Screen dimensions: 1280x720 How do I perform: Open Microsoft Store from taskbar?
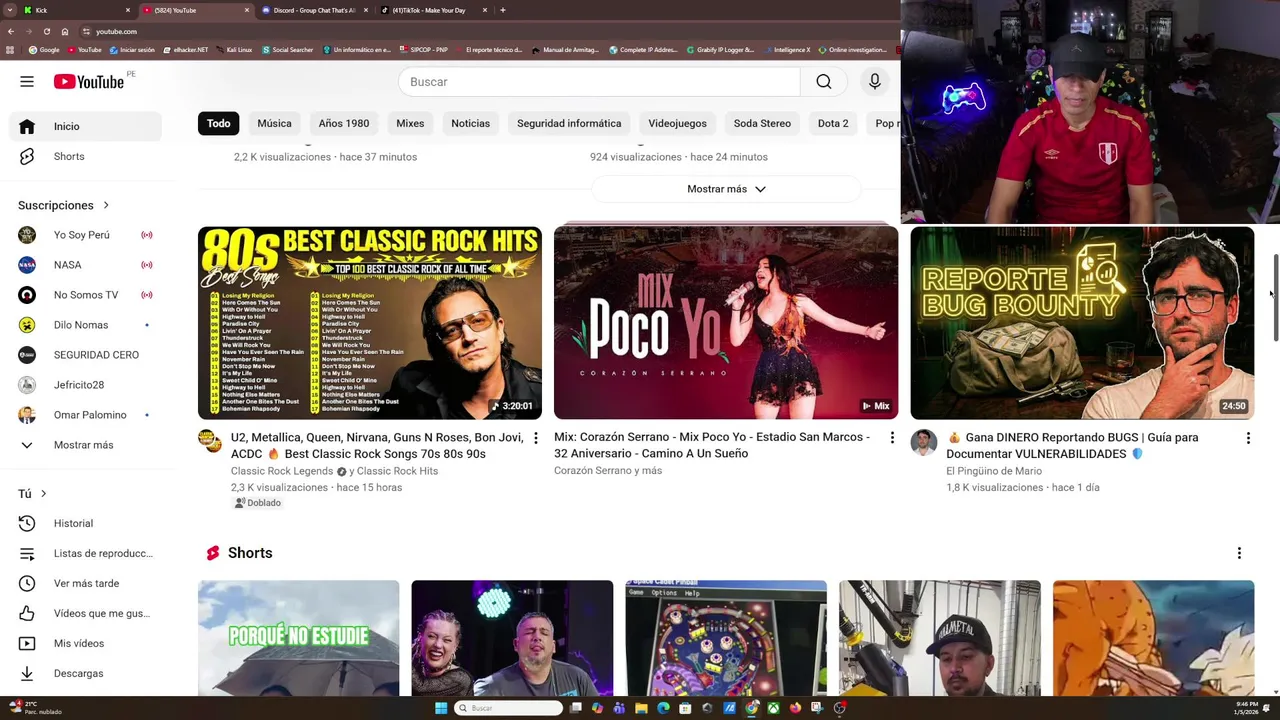[x=685, y=708]
